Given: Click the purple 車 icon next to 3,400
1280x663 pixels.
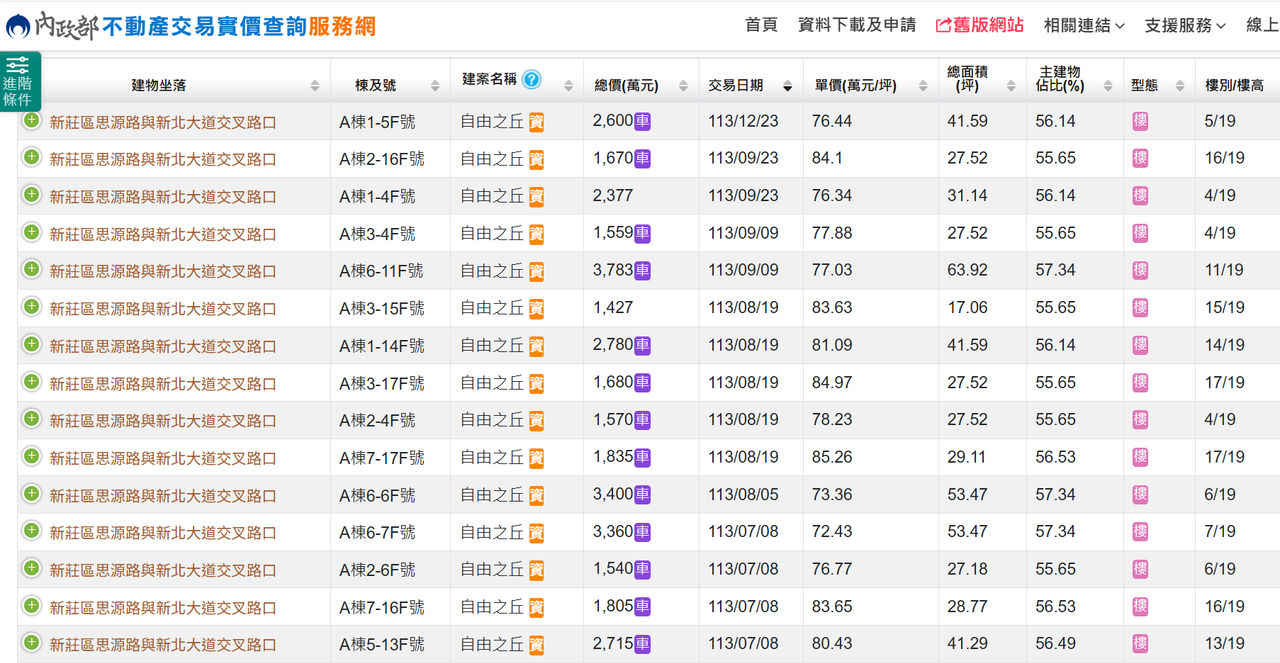Looking at the screenshot, I should tap(642, 495).
